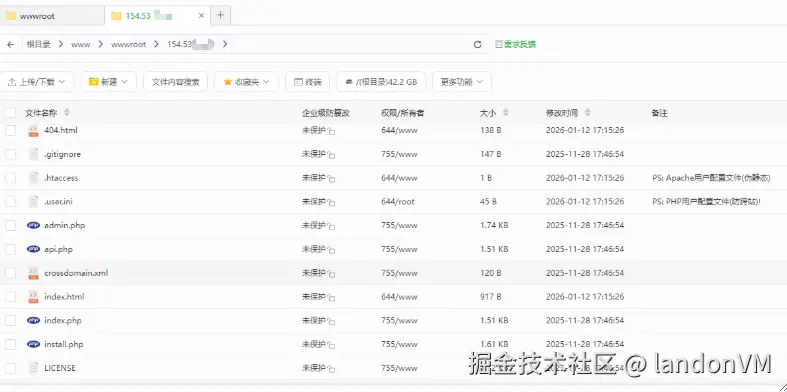Click the LICENSE file icon
This screenshot has height=392, width=787.
(x=33, y=368)
